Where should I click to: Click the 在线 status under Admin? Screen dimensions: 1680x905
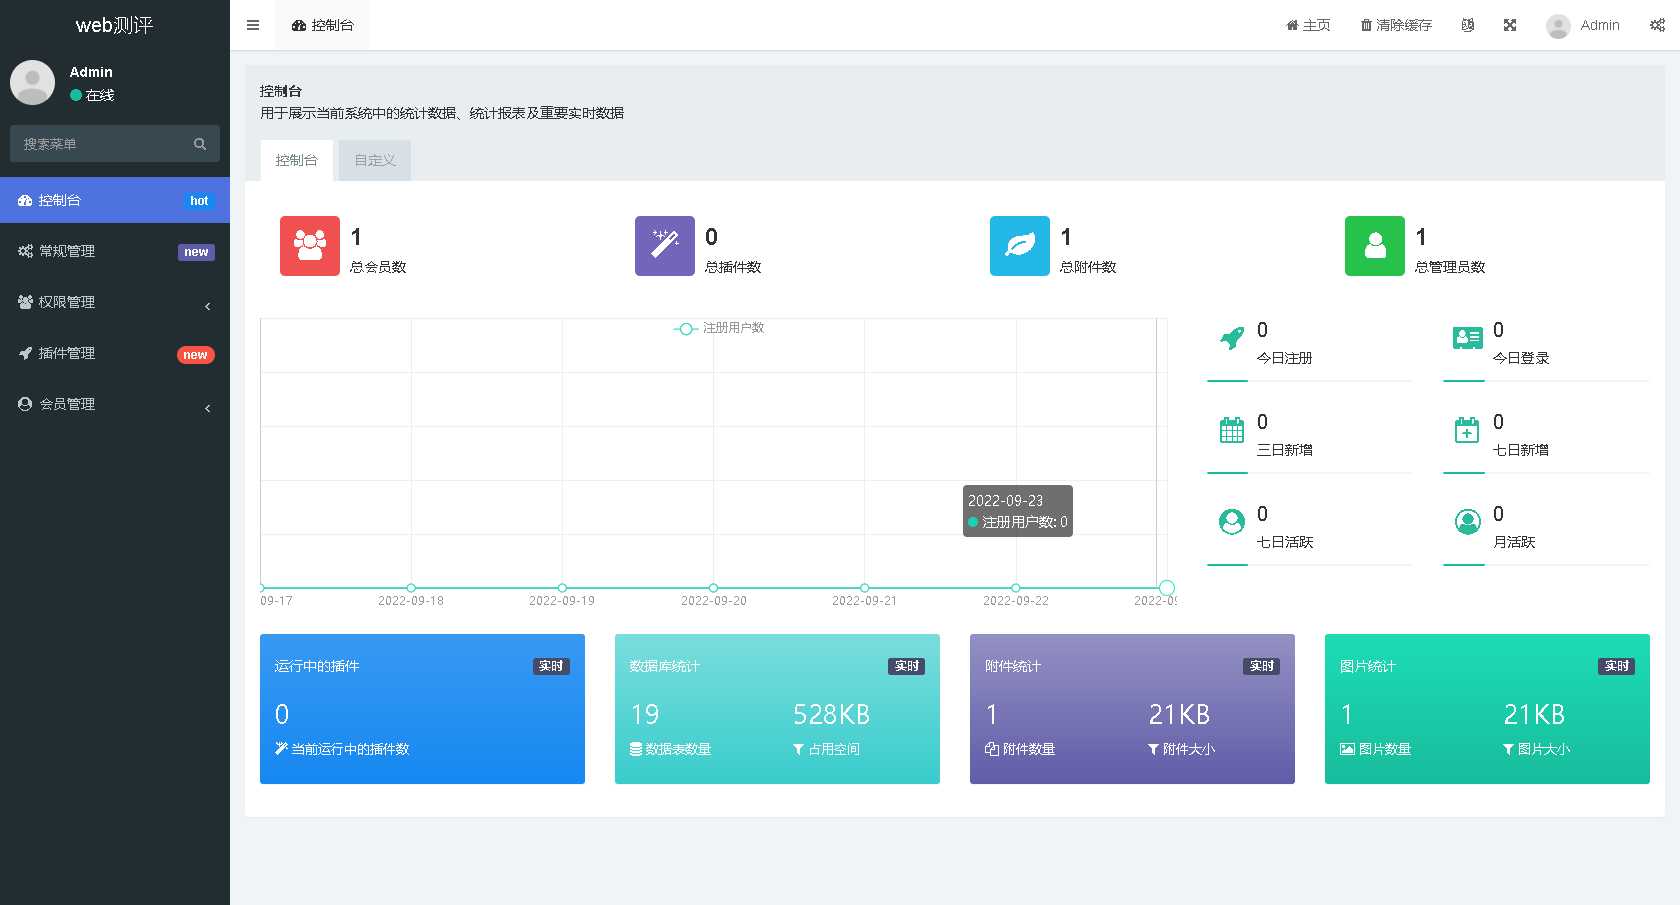[92, 95]
